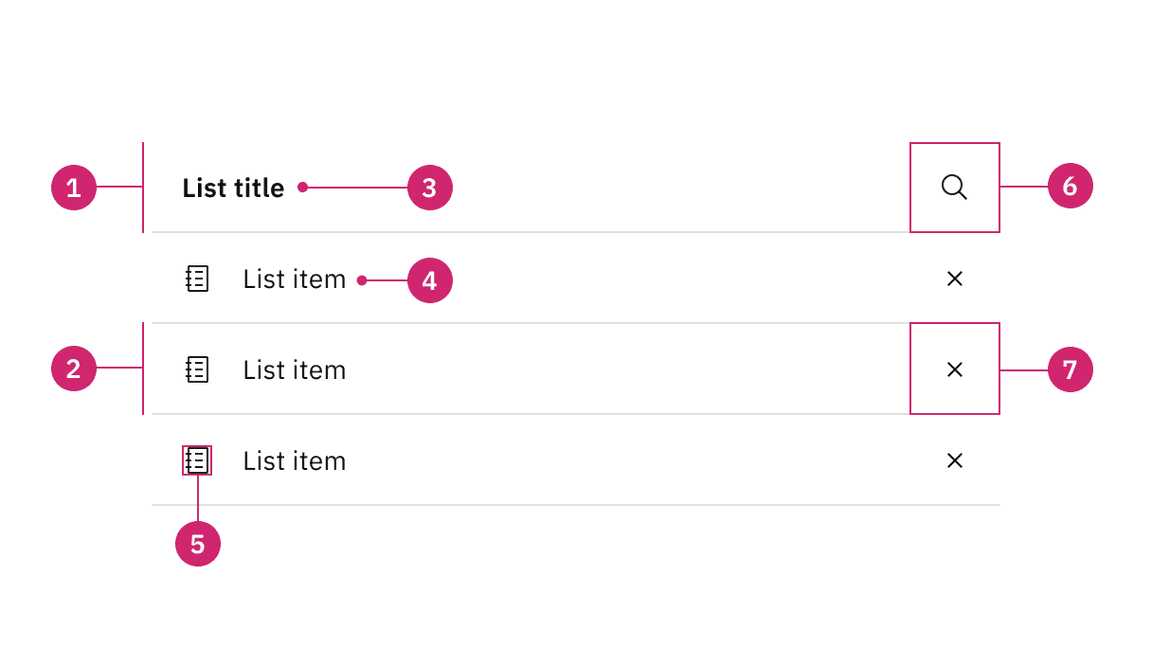Select the first List item label

294,280
